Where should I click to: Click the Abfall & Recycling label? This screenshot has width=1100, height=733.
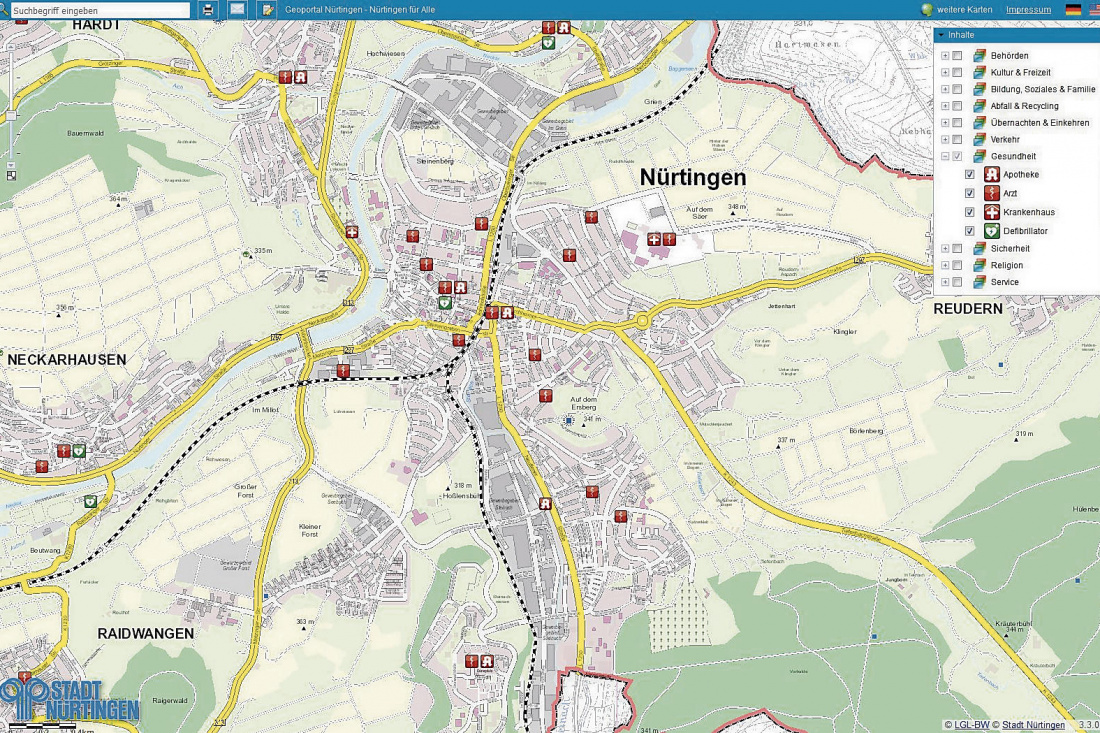[1024, 106]
